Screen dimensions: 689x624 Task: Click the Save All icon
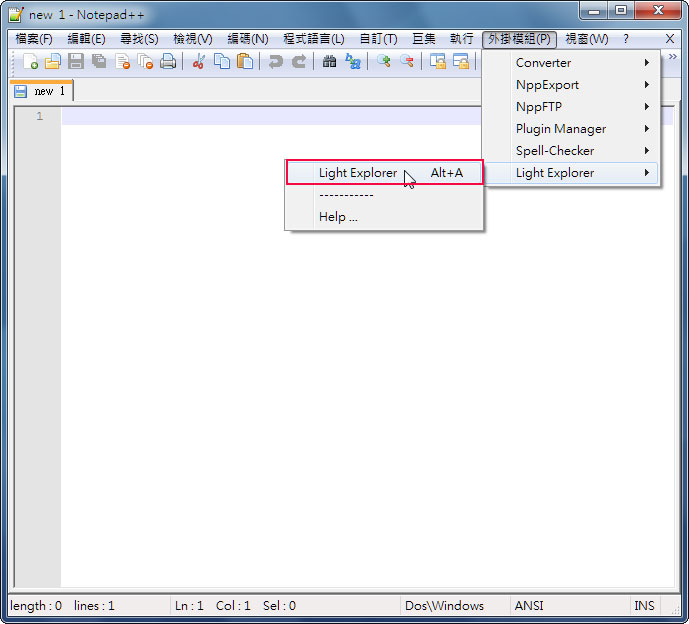[x=99, y=61]
